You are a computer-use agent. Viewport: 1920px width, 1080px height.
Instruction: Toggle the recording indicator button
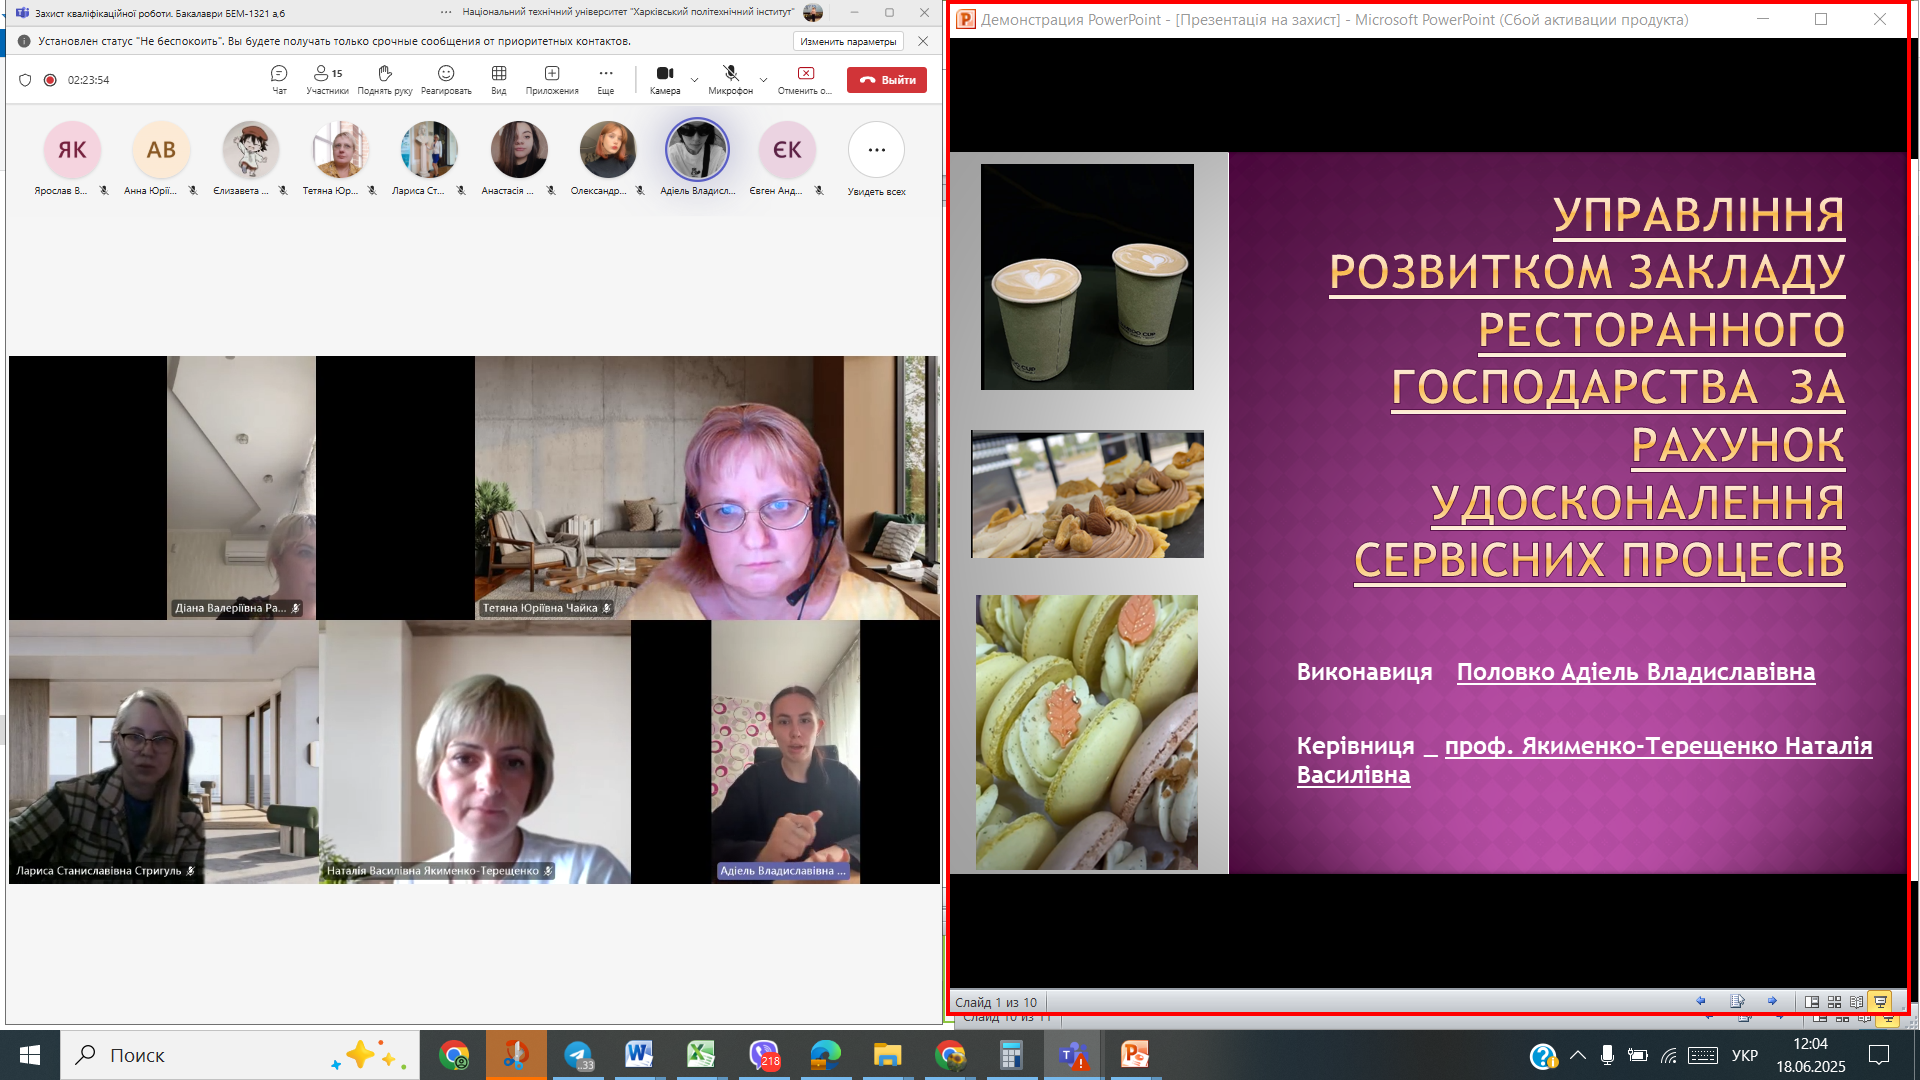click(x=50, y=80)
